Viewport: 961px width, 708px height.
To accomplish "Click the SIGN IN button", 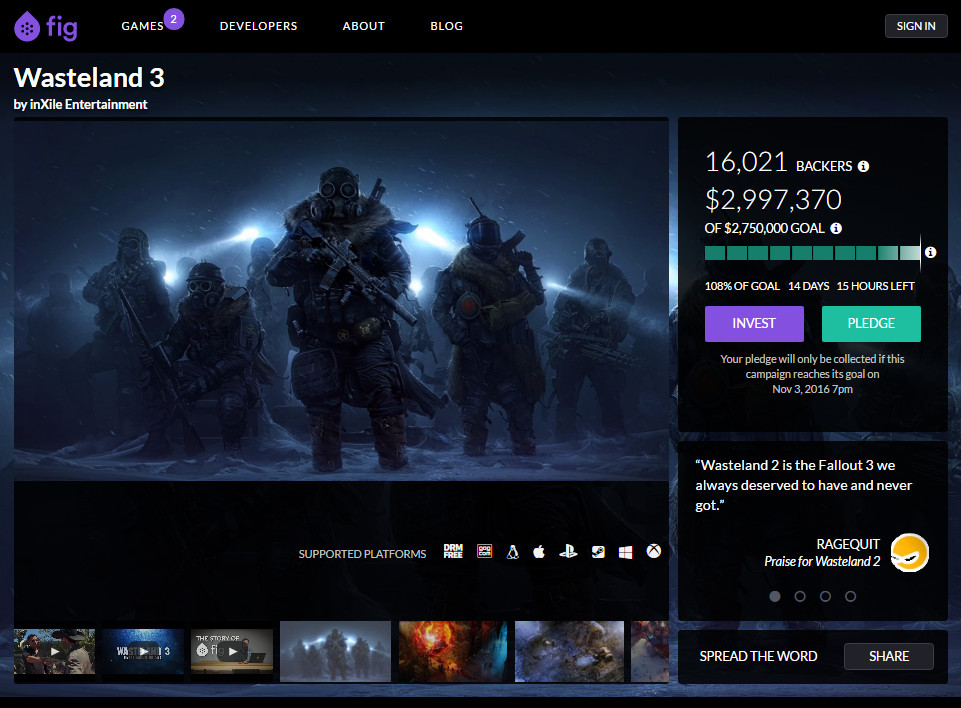I will pos(916,26).
